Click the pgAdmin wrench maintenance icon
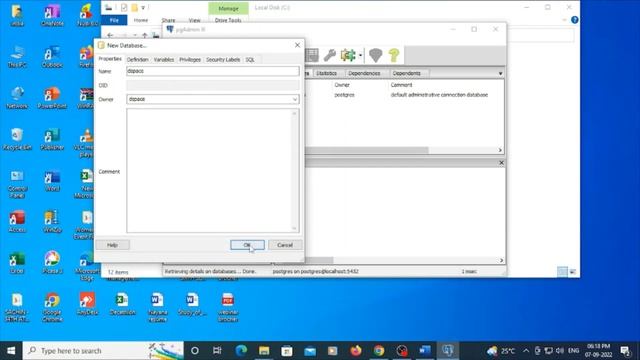 pos(330,55)
